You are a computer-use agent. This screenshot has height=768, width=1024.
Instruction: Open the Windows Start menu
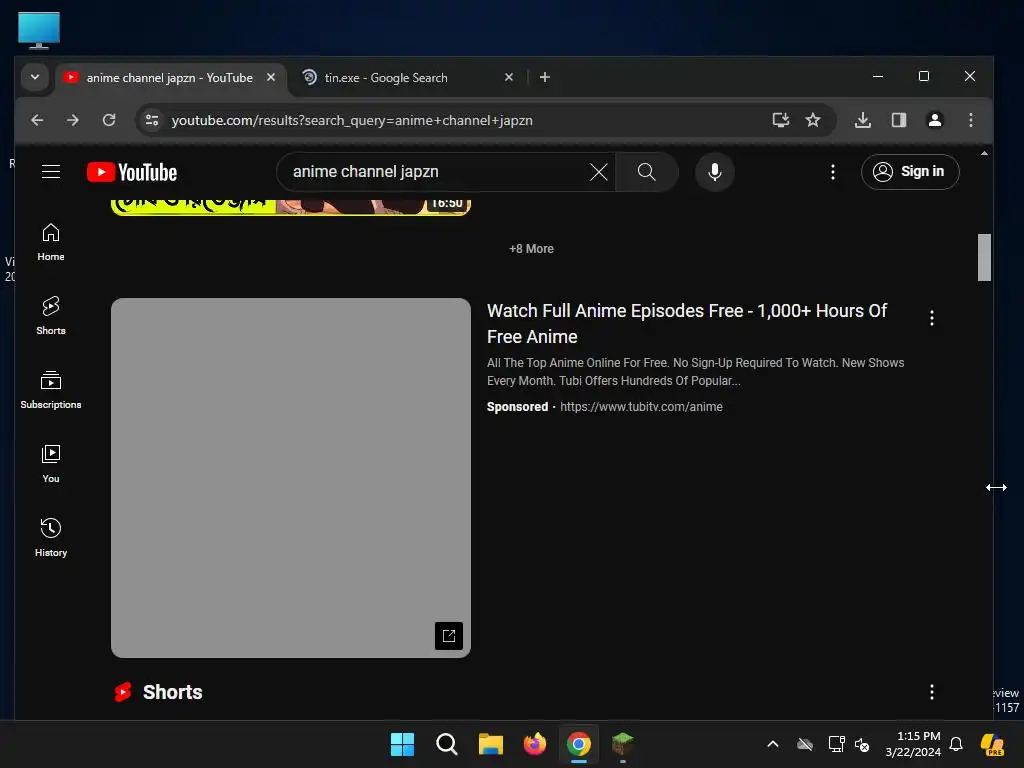point(402,744)
